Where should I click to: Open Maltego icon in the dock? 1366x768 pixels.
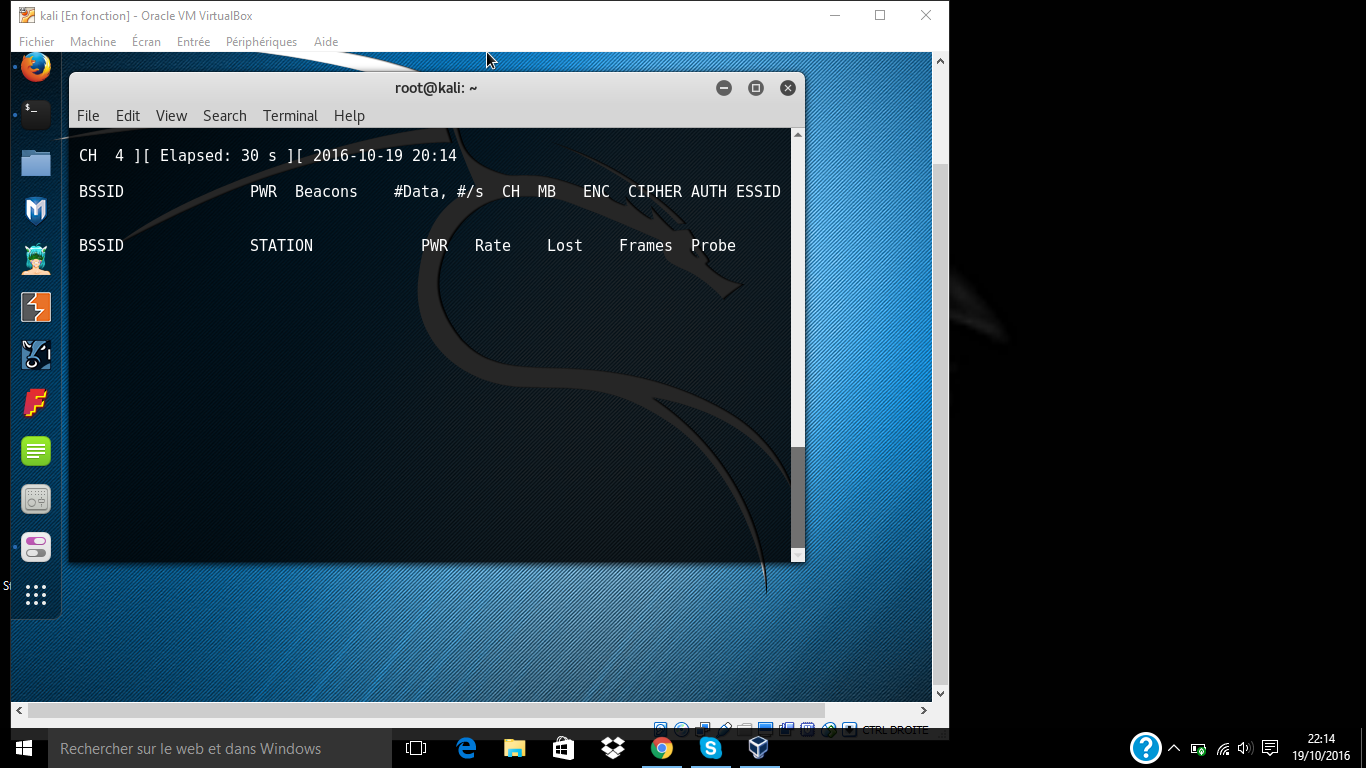[x=36, y=355]
